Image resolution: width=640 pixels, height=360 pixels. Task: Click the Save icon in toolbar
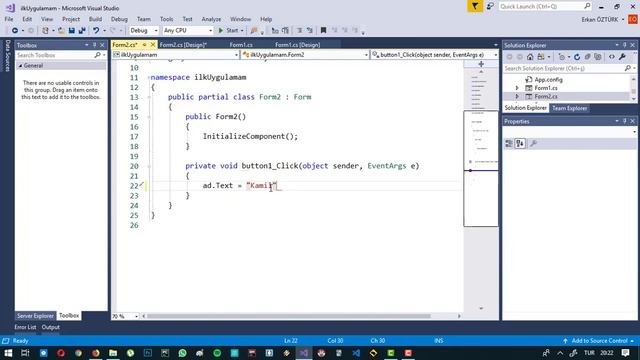[x=72, y=31]
